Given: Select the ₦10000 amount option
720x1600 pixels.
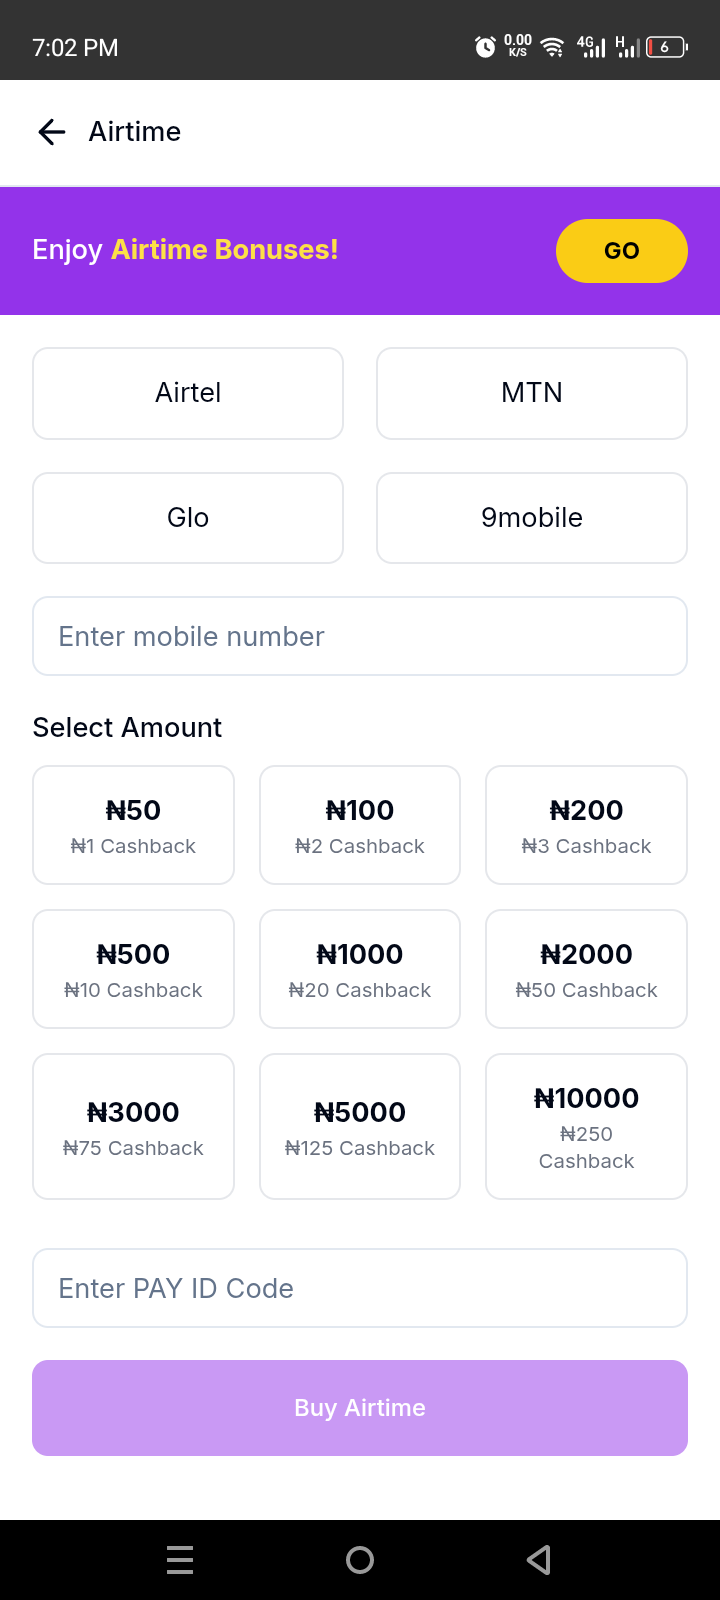Looking at the screenshot, I should tap(587, 1126).
